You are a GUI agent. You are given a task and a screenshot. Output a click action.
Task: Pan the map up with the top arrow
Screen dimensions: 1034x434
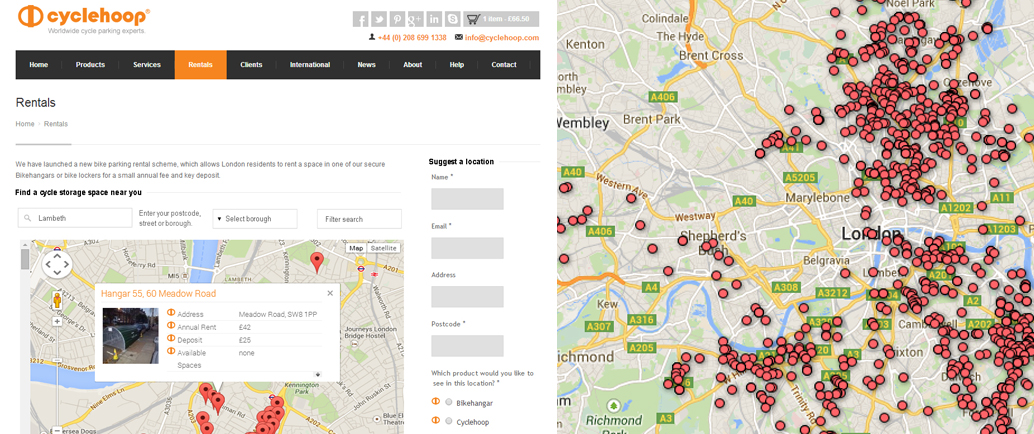[x=57, y=256]
